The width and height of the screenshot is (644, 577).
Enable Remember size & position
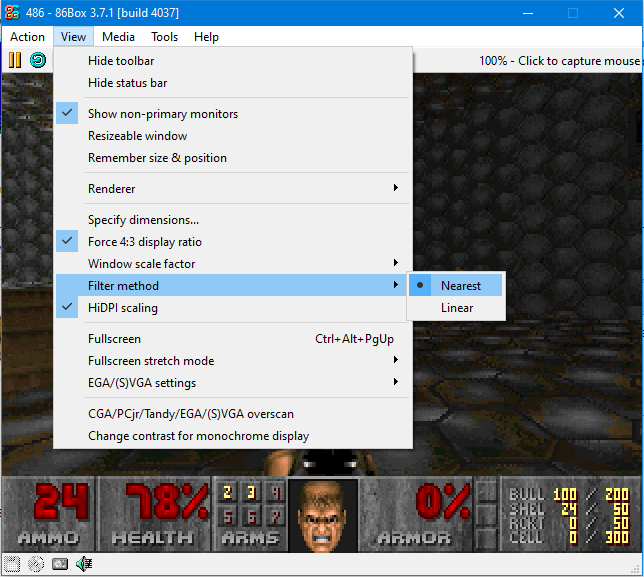(233, 158)
